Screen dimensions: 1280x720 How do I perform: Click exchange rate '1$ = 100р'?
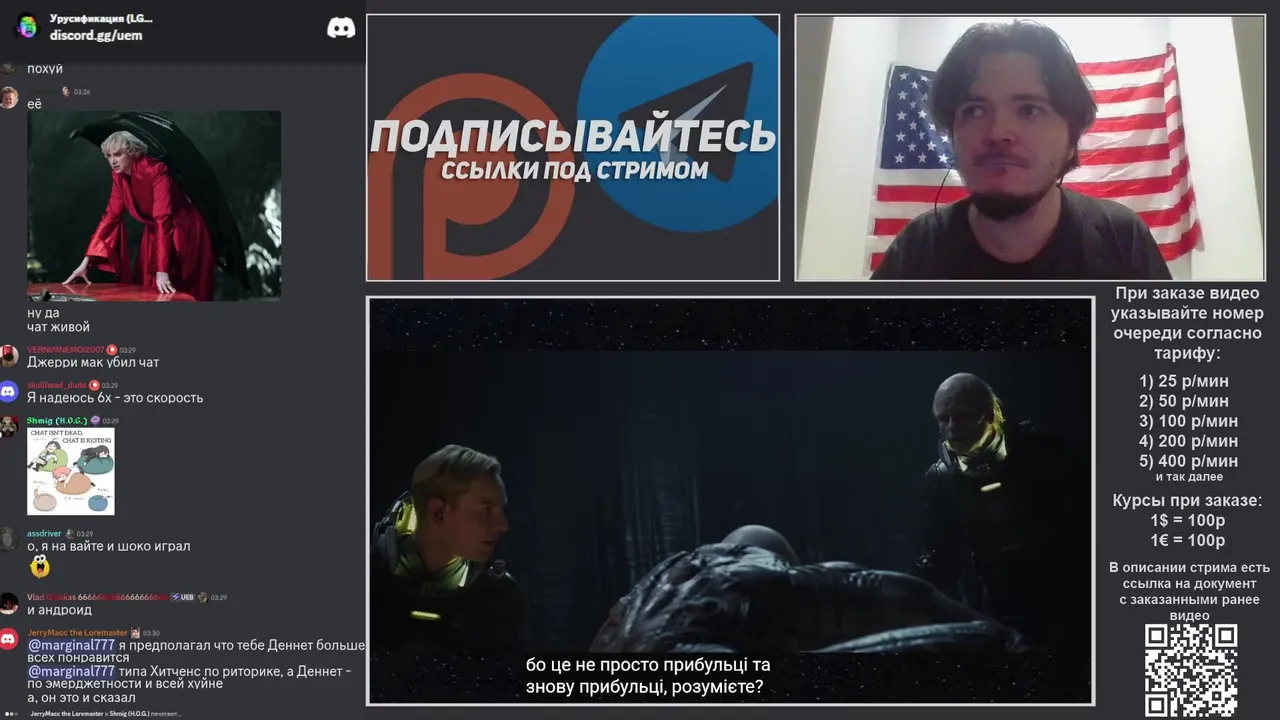click(x=1188, y=520)
